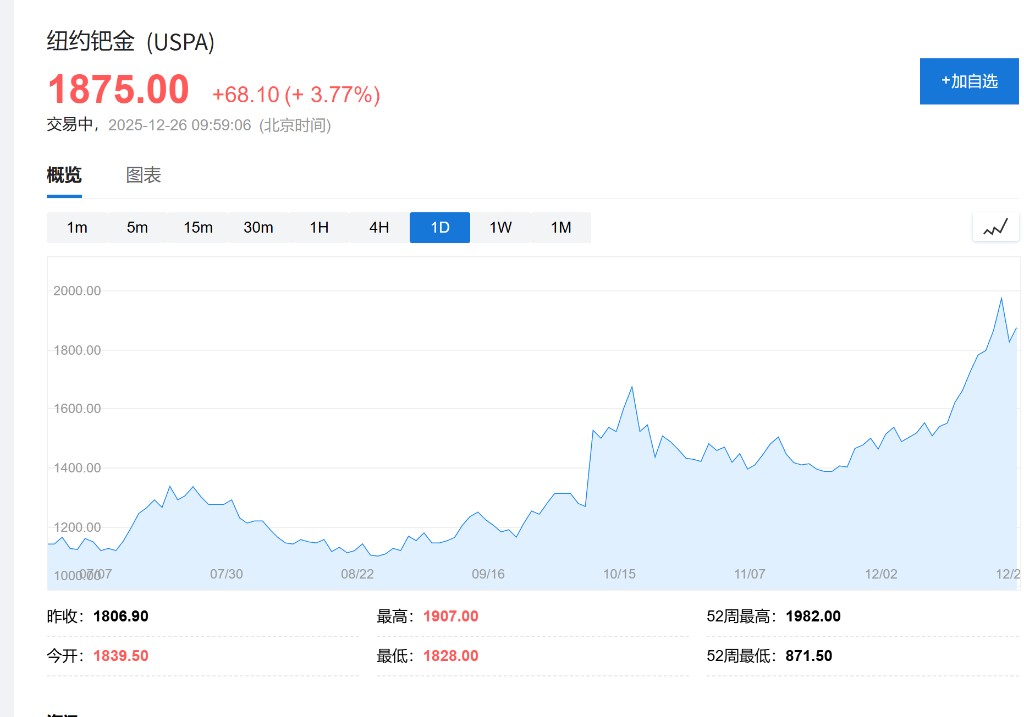Choose the 5m time interval

coord(137,228)
